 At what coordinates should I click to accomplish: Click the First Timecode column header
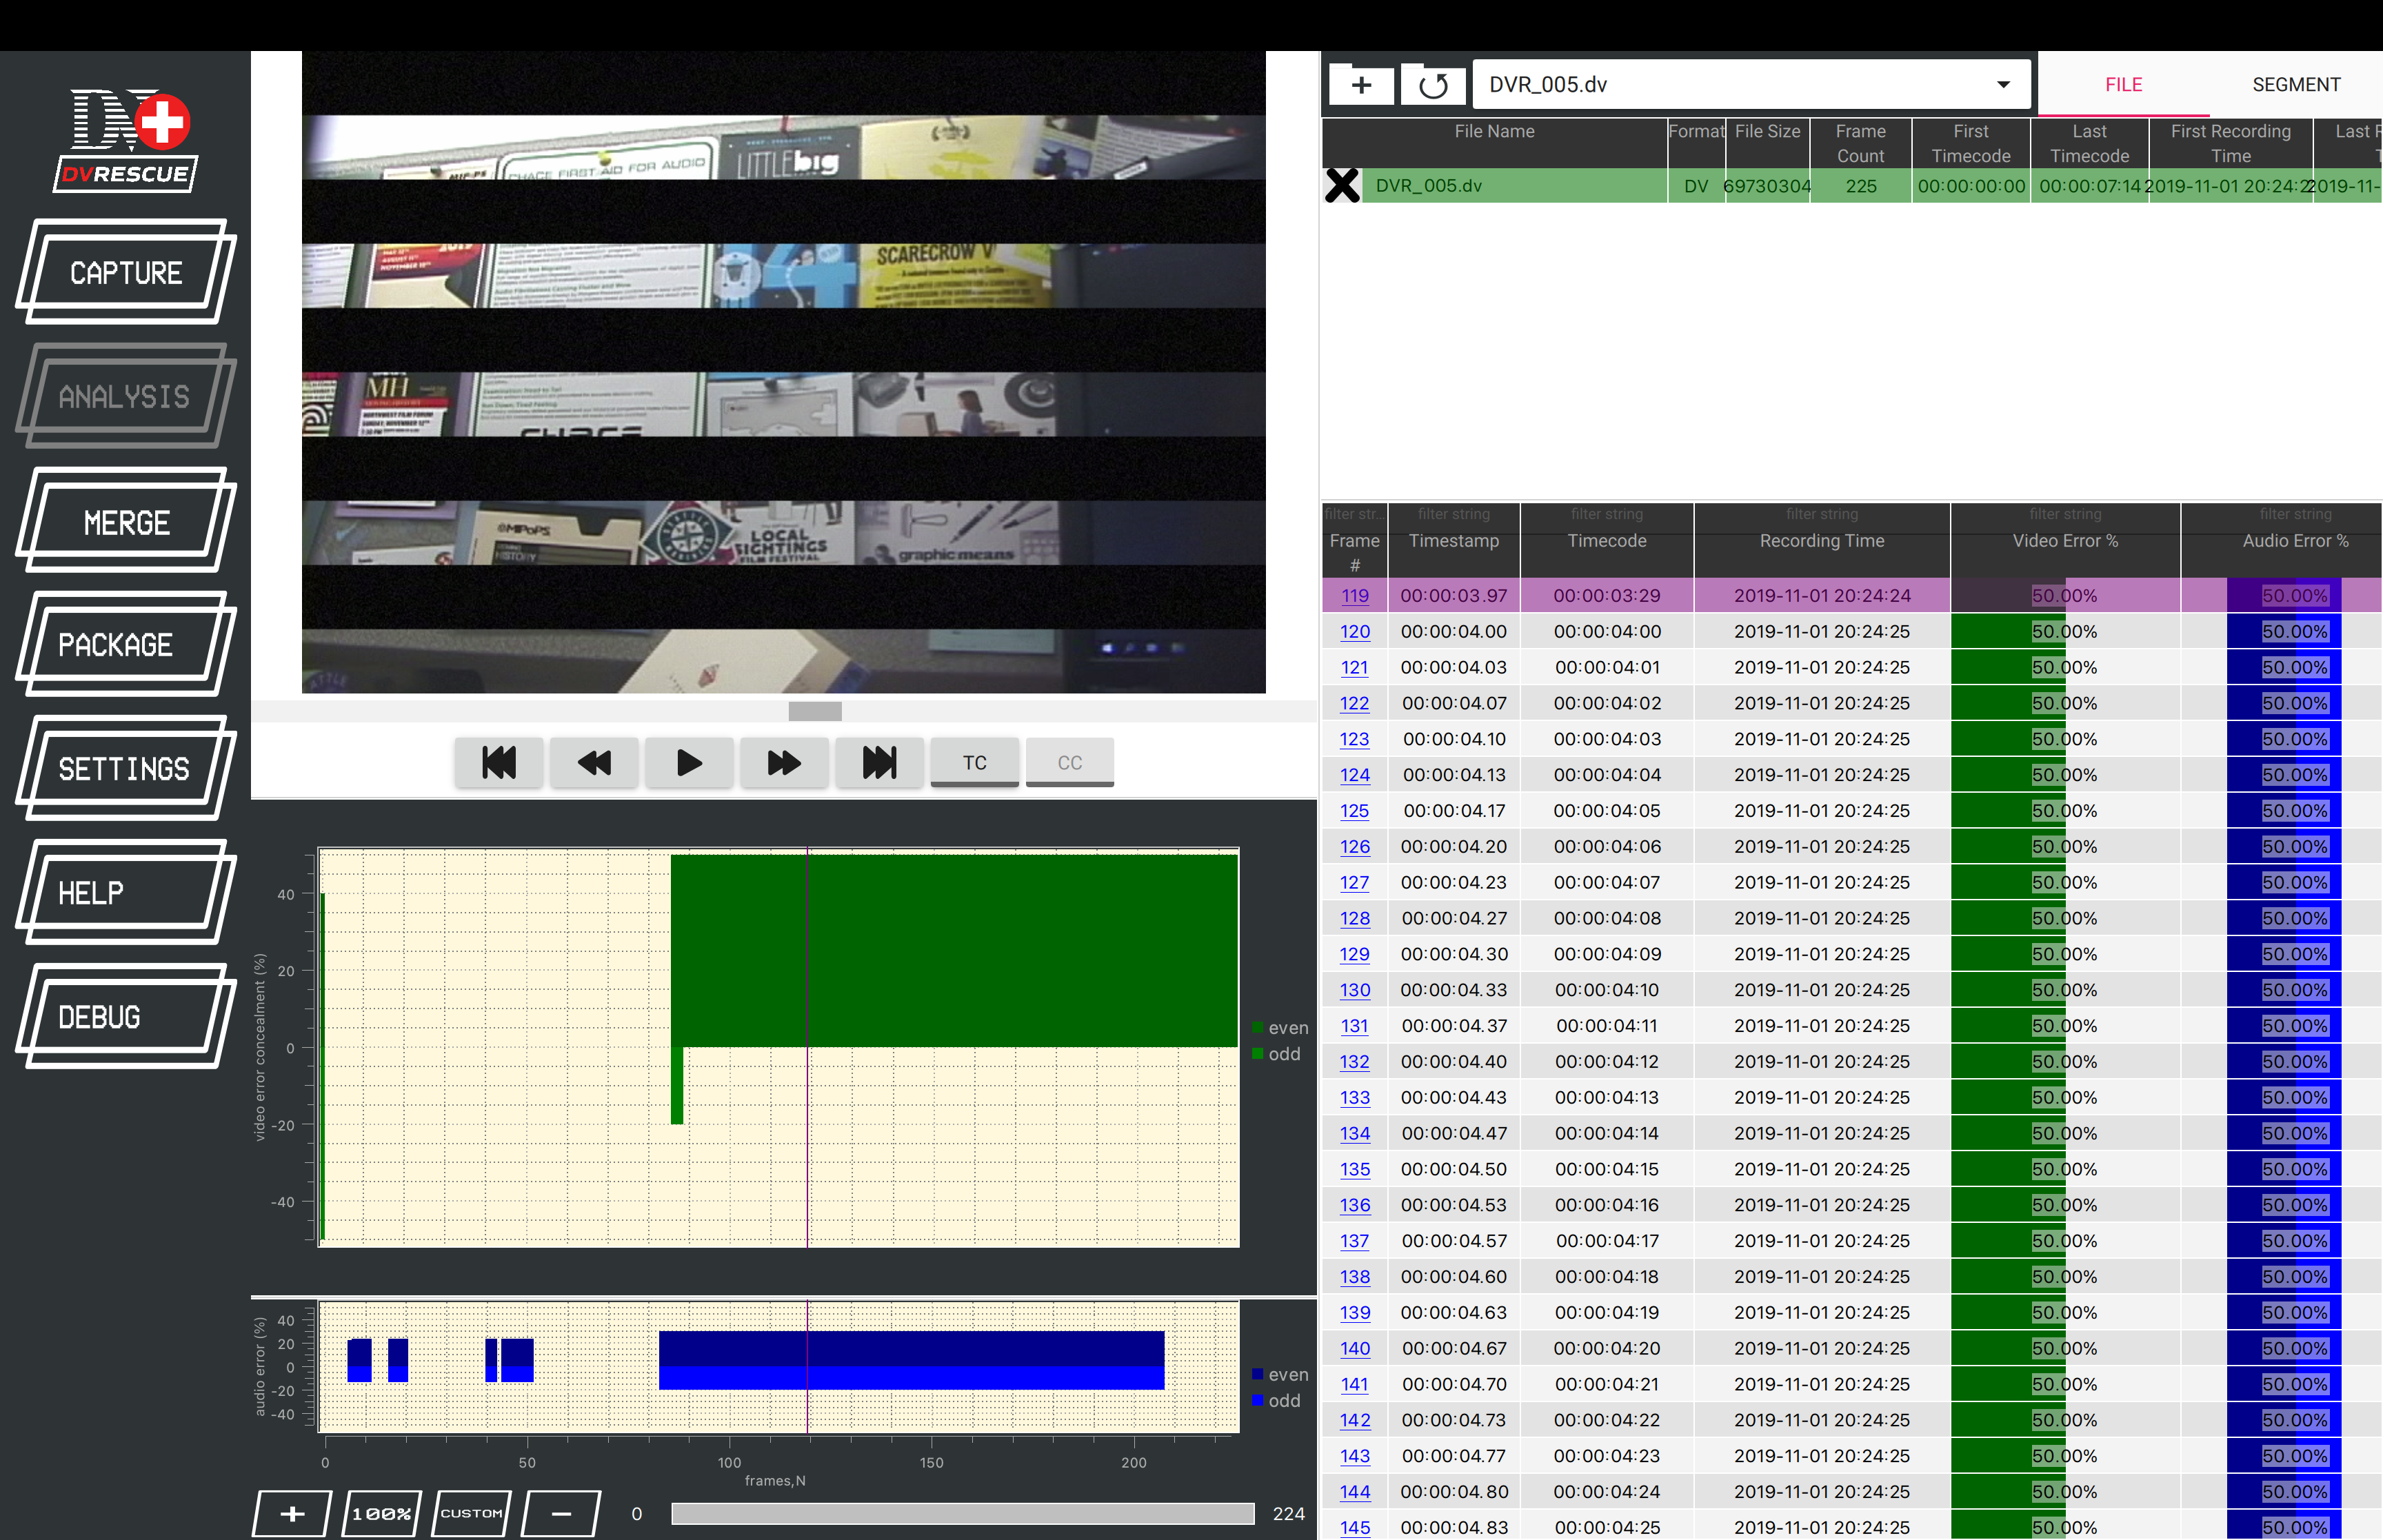pyautogui.click(x=1971, y=143)
